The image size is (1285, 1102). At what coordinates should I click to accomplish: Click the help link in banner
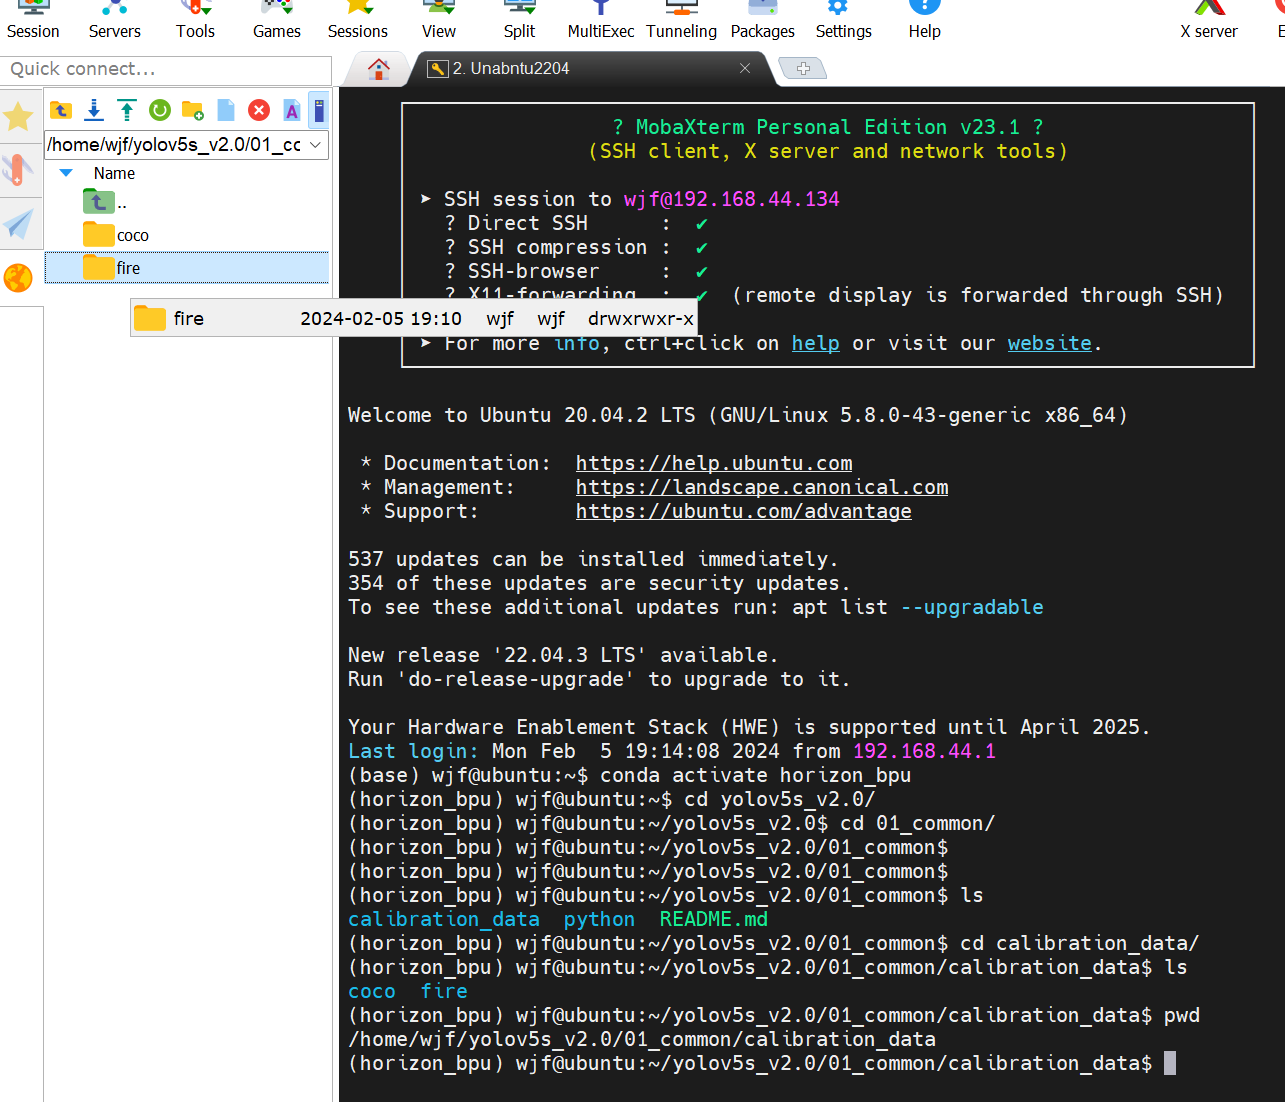pyautogui.click(x=815, y=343)
